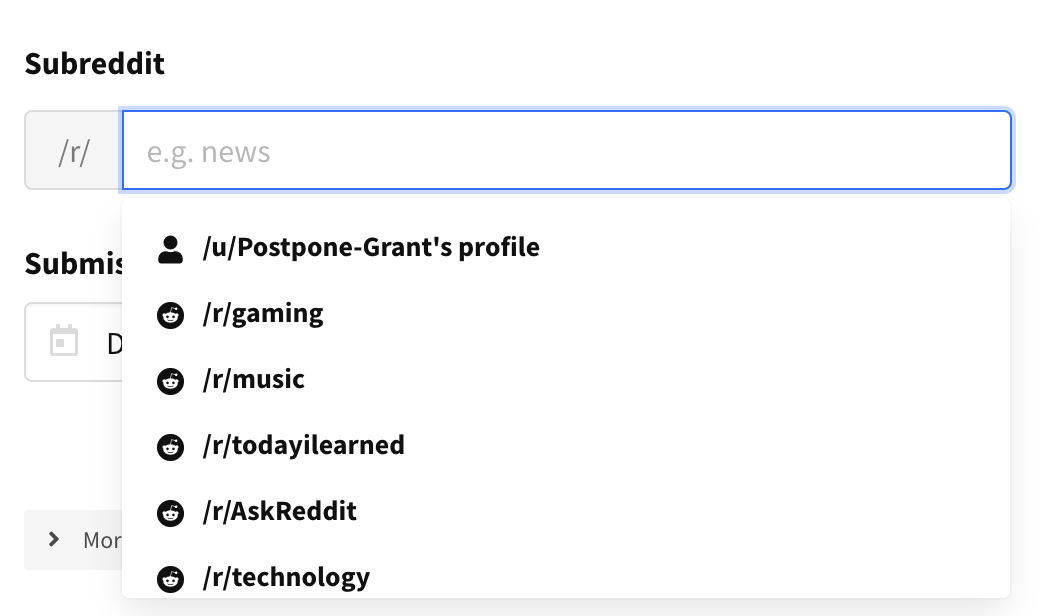Viewport: 1042px width, 616px height.
Task: Click the Reddit icon next to /r/AskReddit
Action: click(x=170, y=512)
